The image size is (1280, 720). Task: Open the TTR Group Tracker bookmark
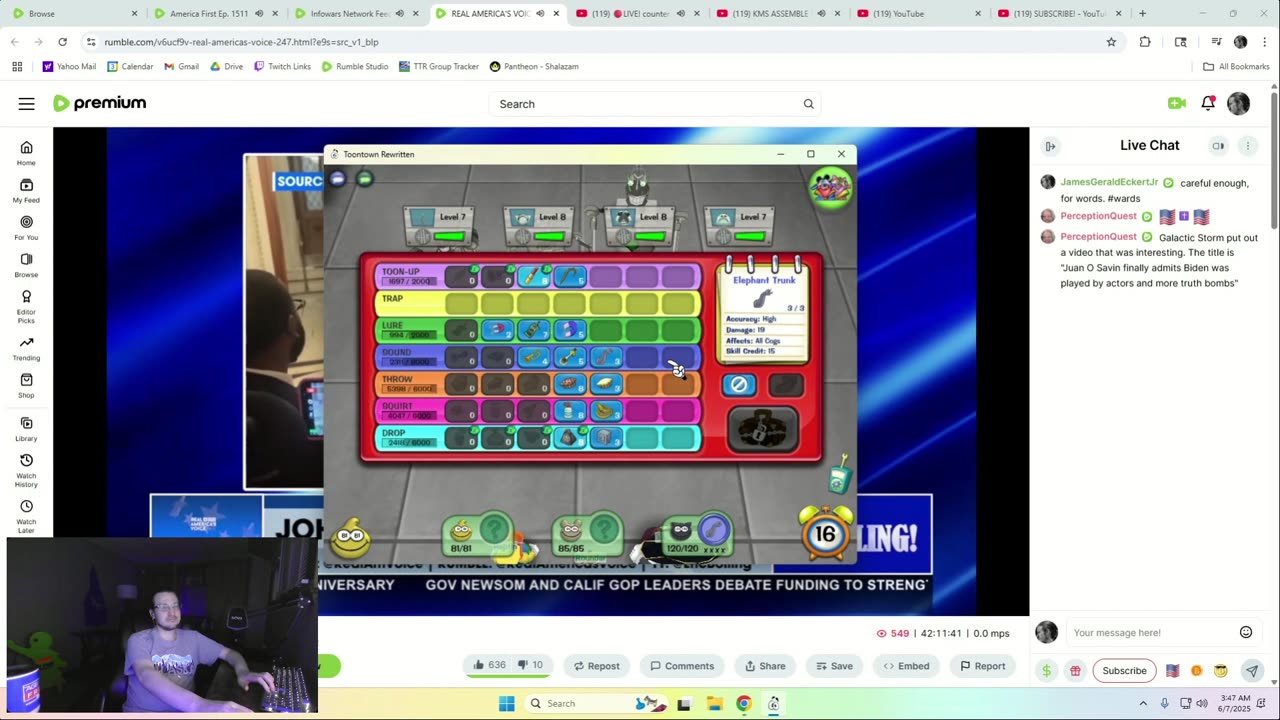click(x=438, y=66)
